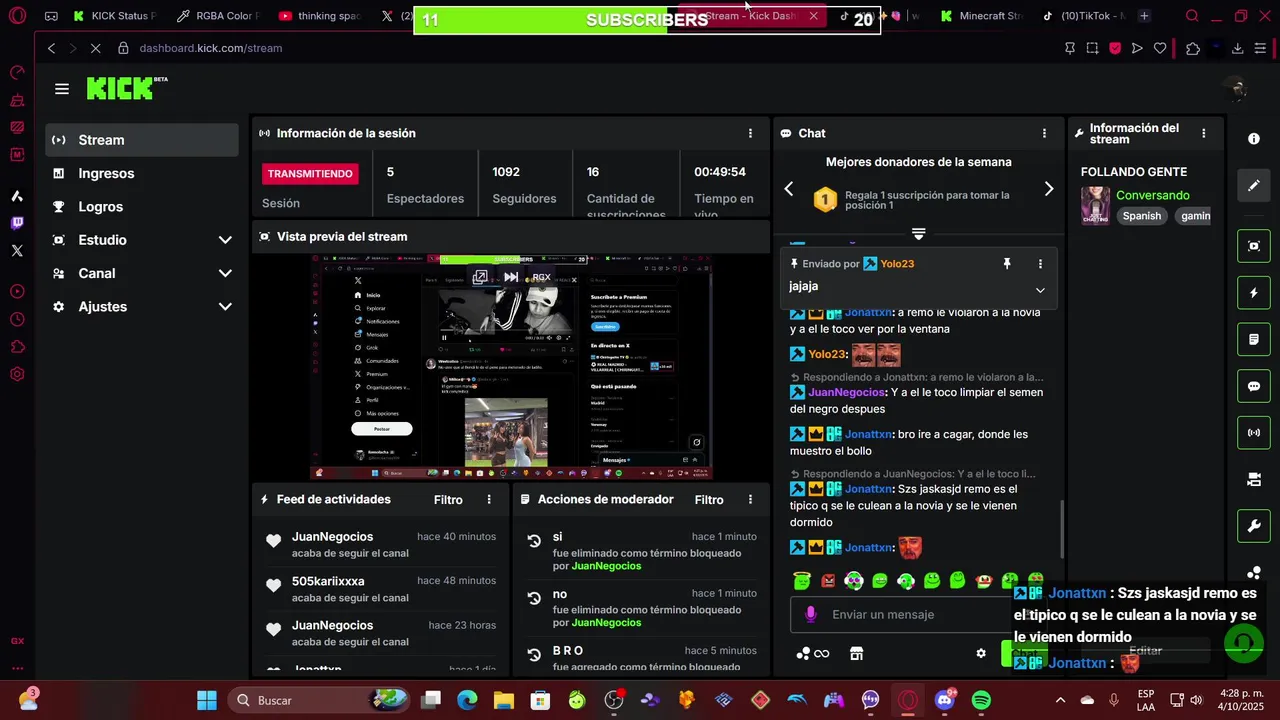Switch to the RGBA Color browser tab
The width and height of the screenshot is (1280, 720).
point(217,16)
